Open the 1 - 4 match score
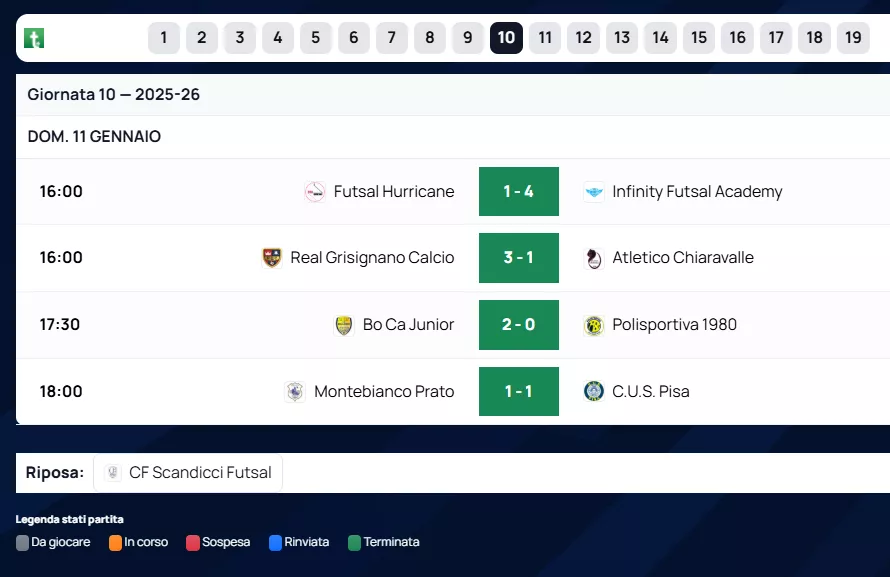This screenshot has height=577, width=890. coord(518,192)
